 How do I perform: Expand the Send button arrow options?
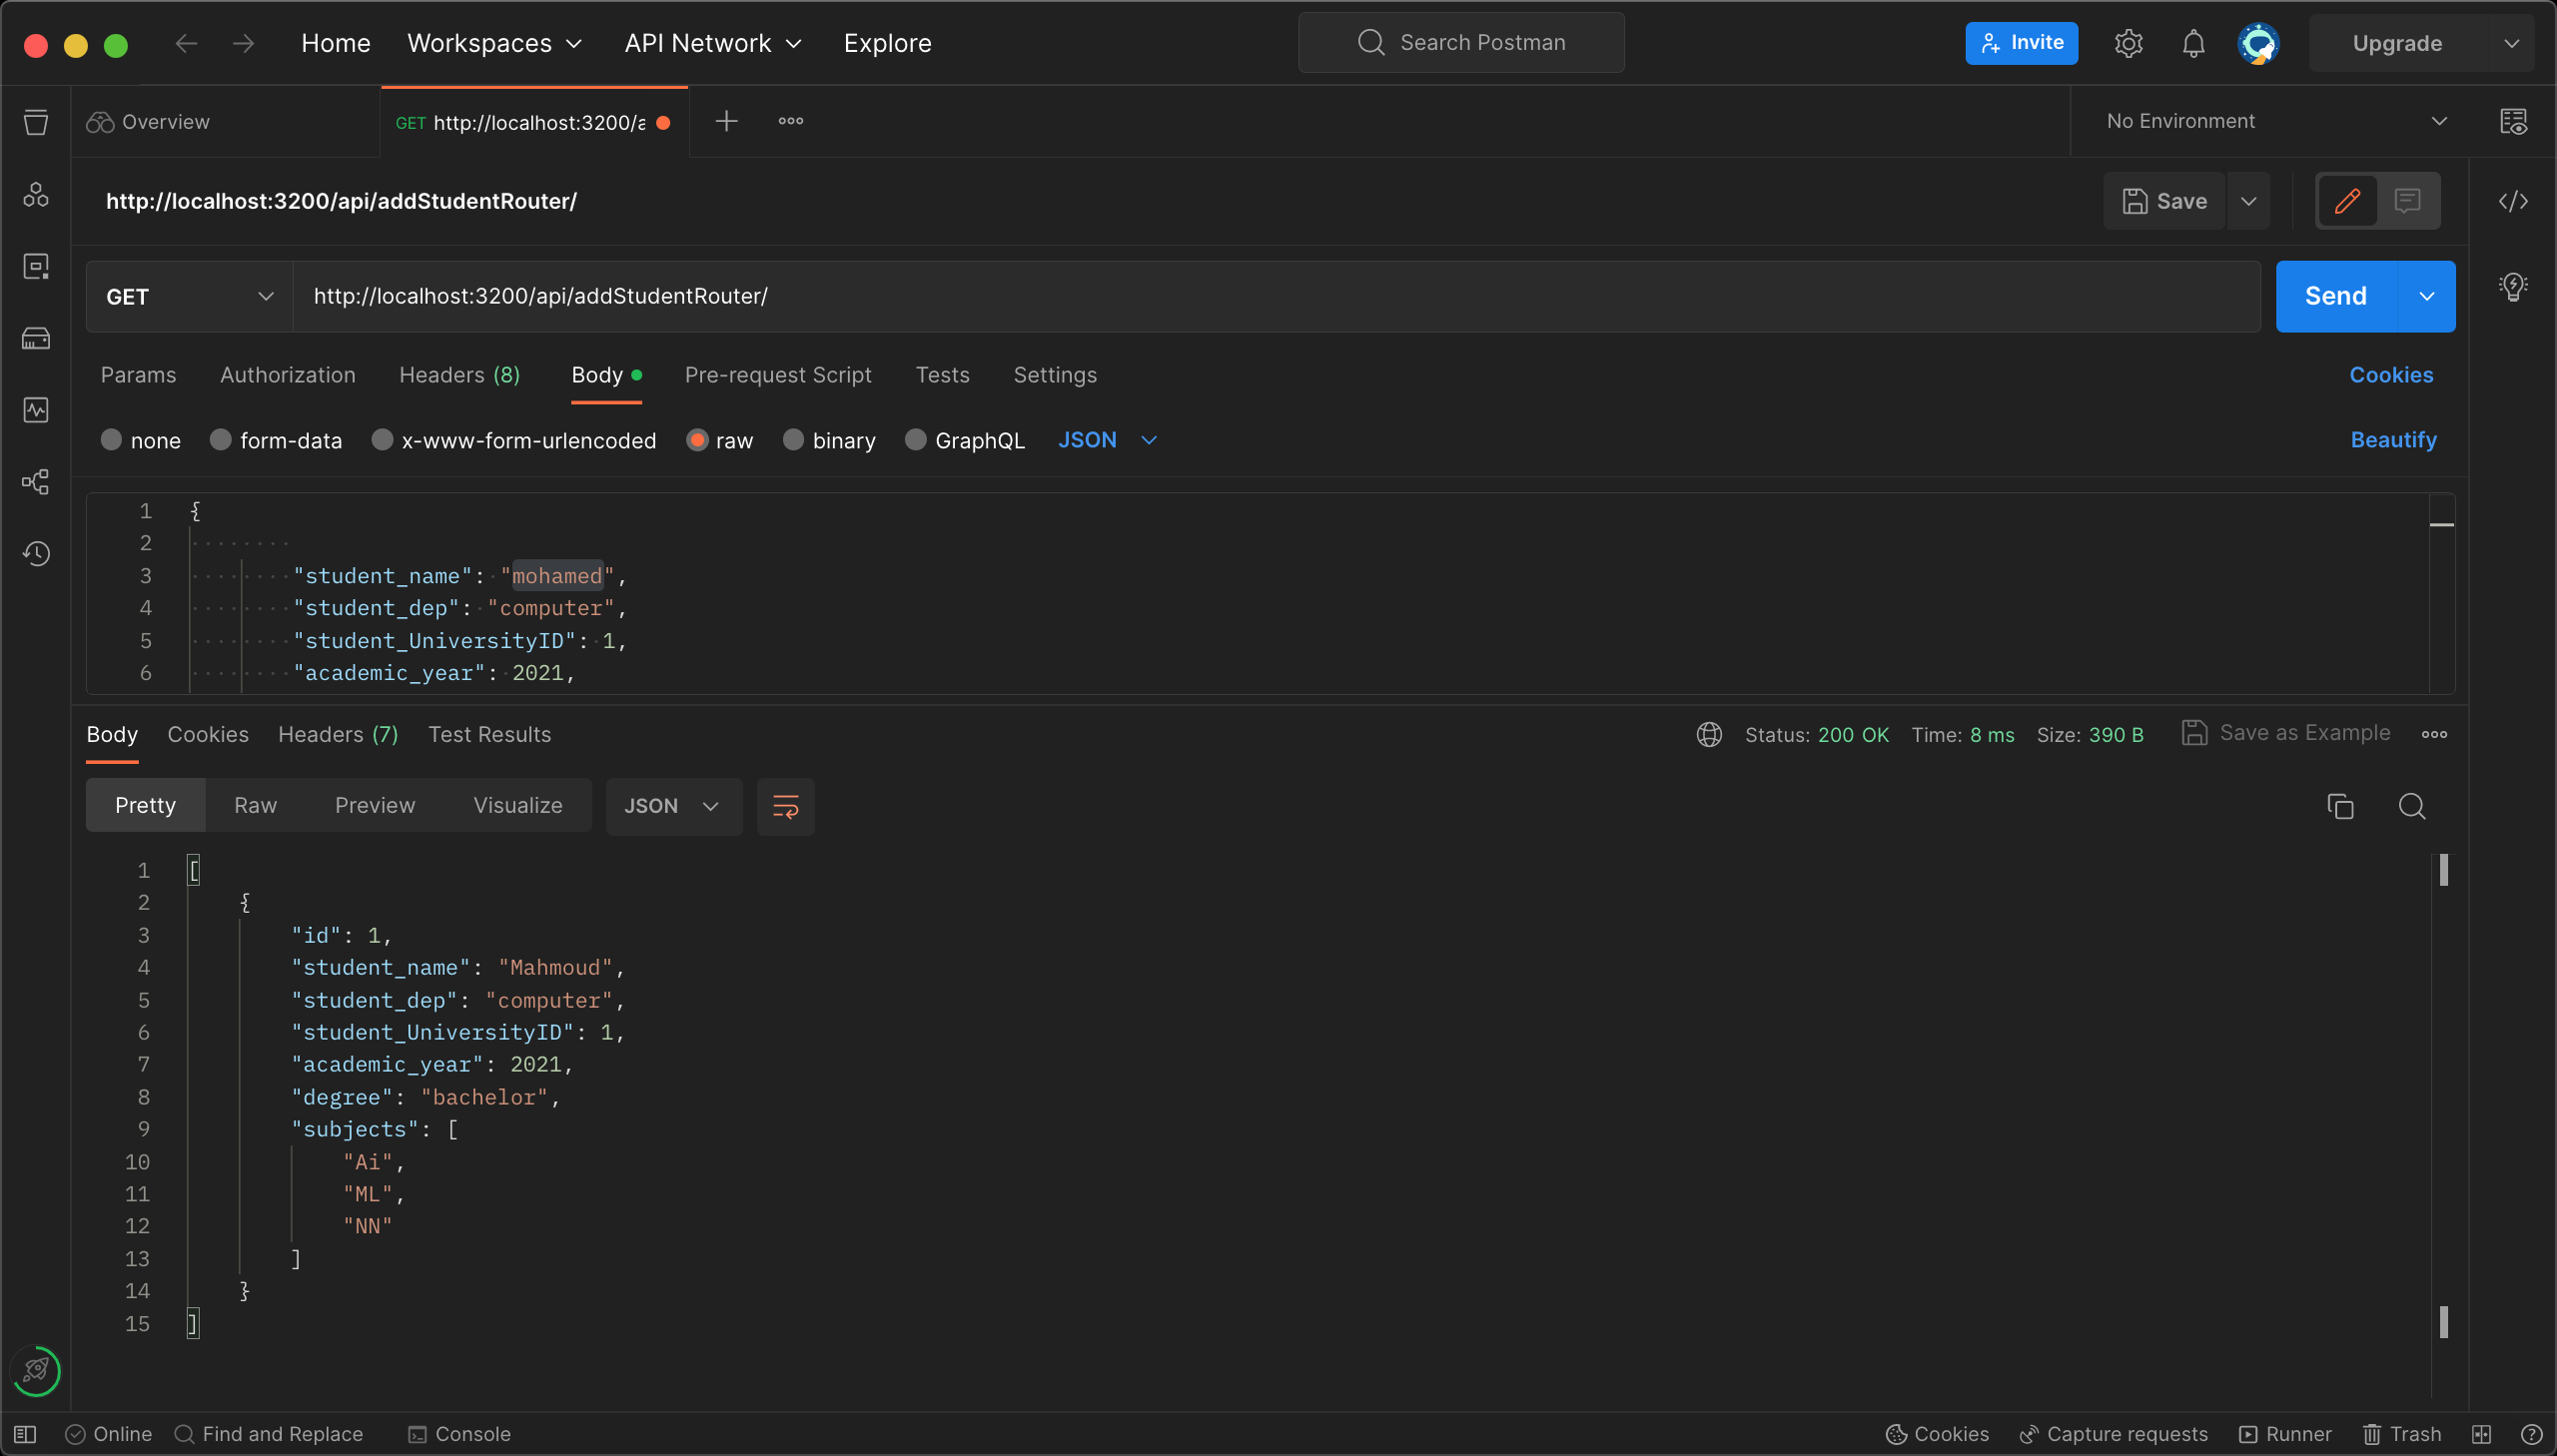tap(2426, 297)
